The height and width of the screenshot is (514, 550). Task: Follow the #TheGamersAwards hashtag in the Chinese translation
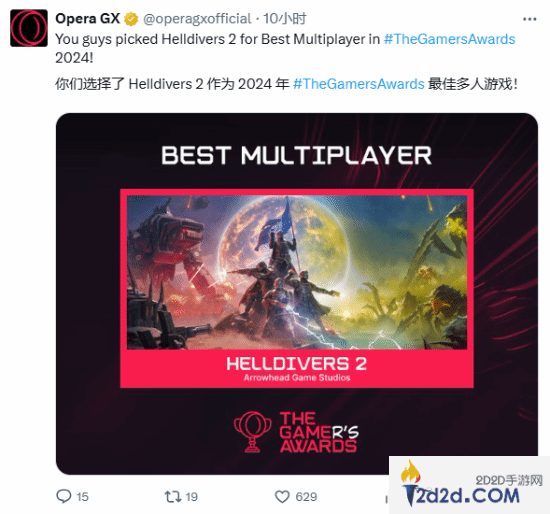pyautogui.click(x=358, y=84)
